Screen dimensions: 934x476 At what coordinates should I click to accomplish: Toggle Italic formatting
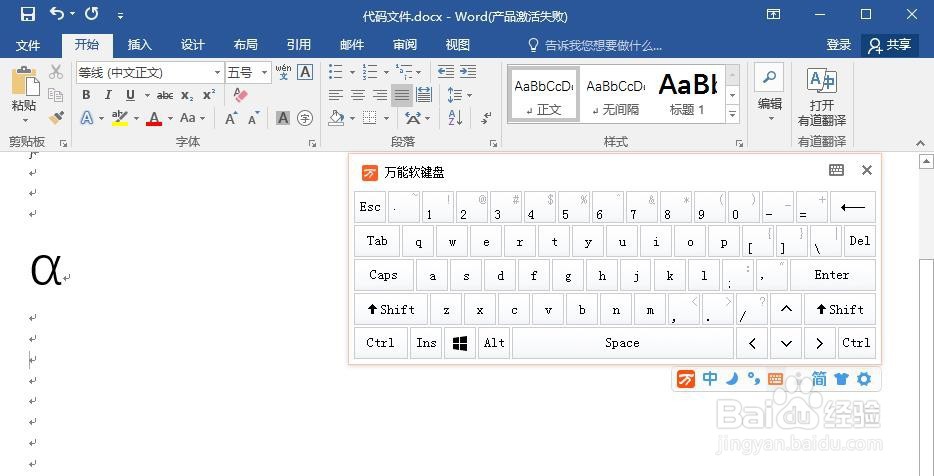tap(108, 95)
